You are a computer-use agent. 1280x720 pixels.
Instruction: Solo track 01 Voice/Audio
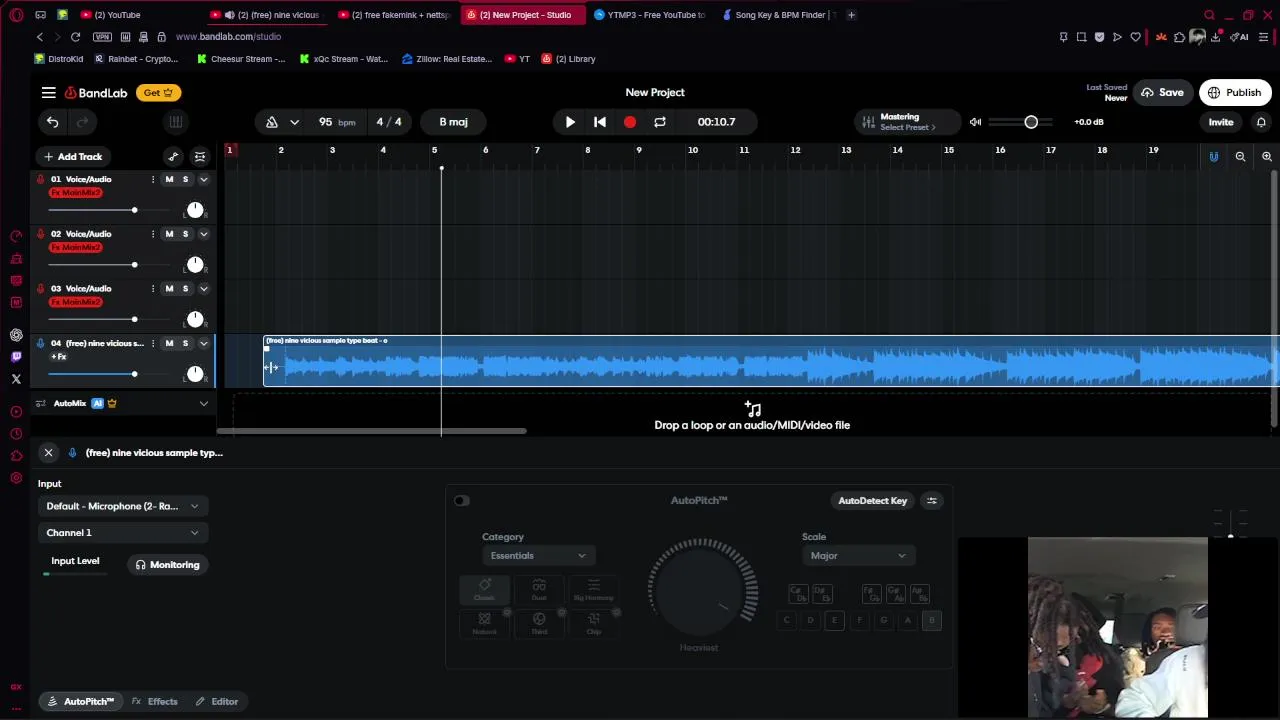point(185,179)
